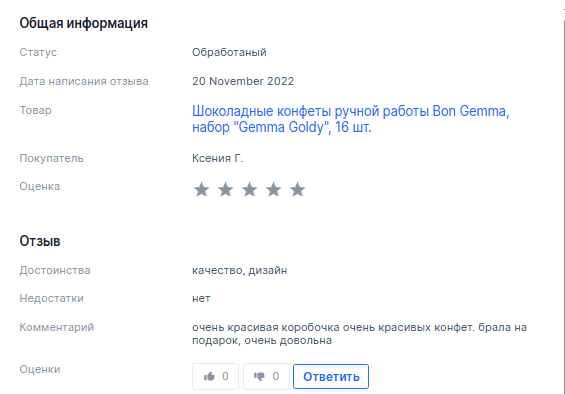Click the advantages text качество, дизайн

coord(240,270)
